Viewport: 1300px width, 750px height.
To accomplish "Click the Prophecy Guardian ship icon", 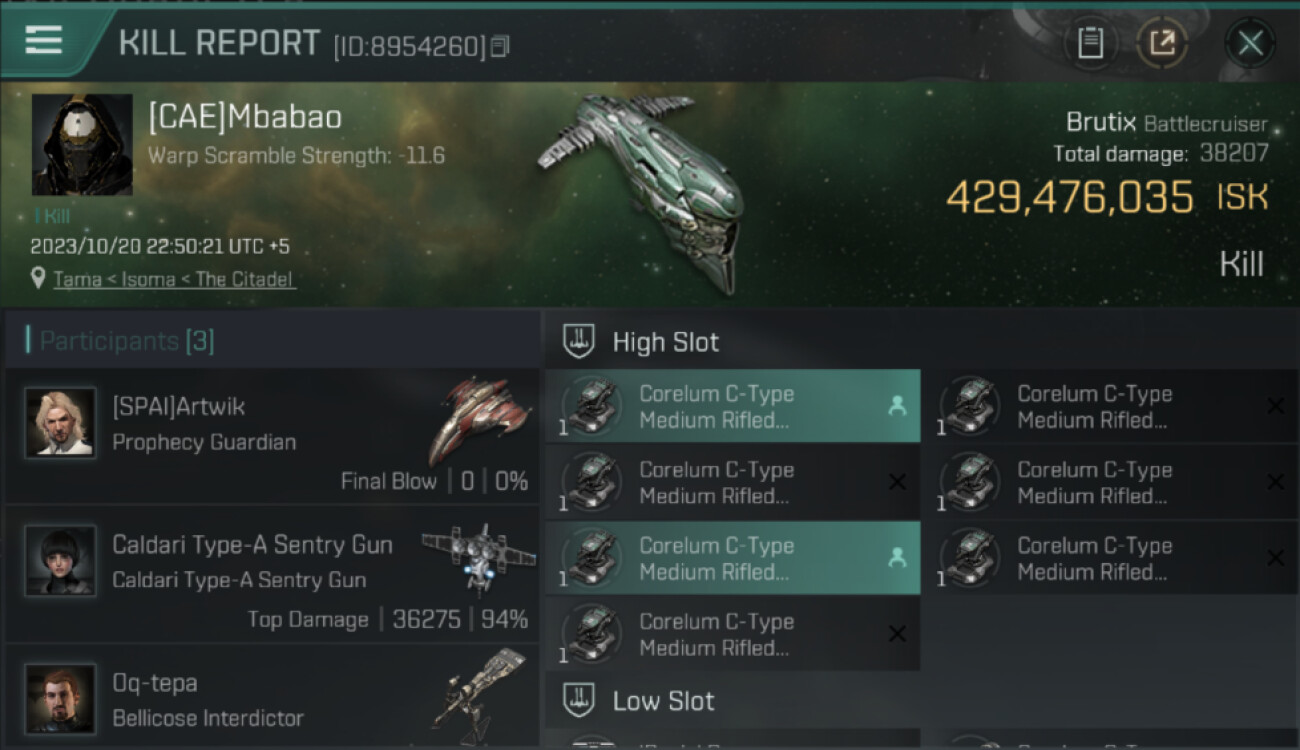I will [478, 420].
